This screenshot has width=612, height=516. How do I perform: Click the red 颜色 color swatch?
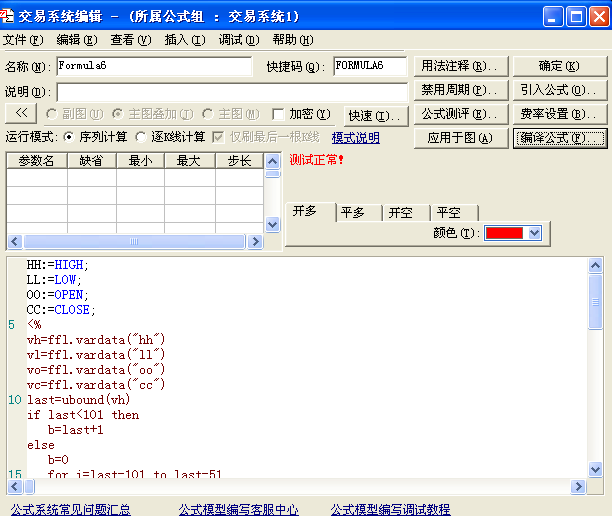tap(504, 233)
